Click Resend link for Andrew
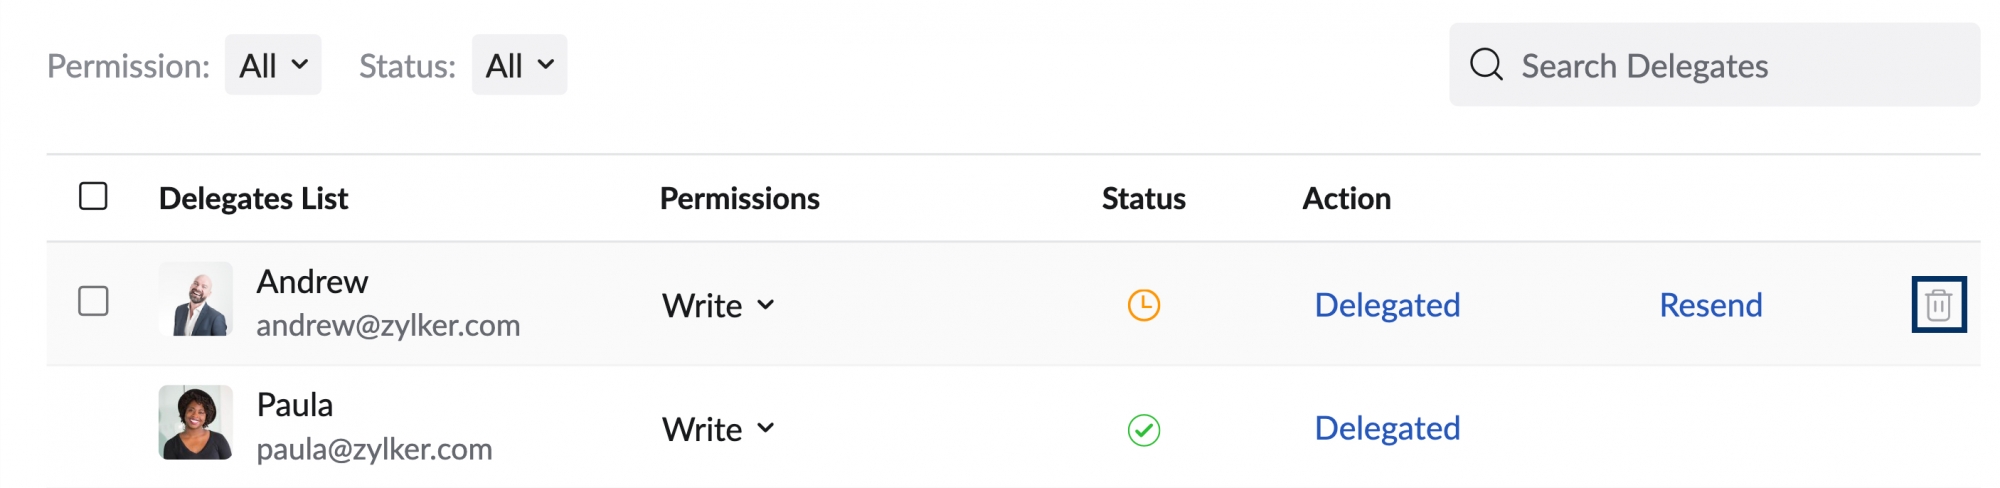2000x488 pixels. [1710, 305]
